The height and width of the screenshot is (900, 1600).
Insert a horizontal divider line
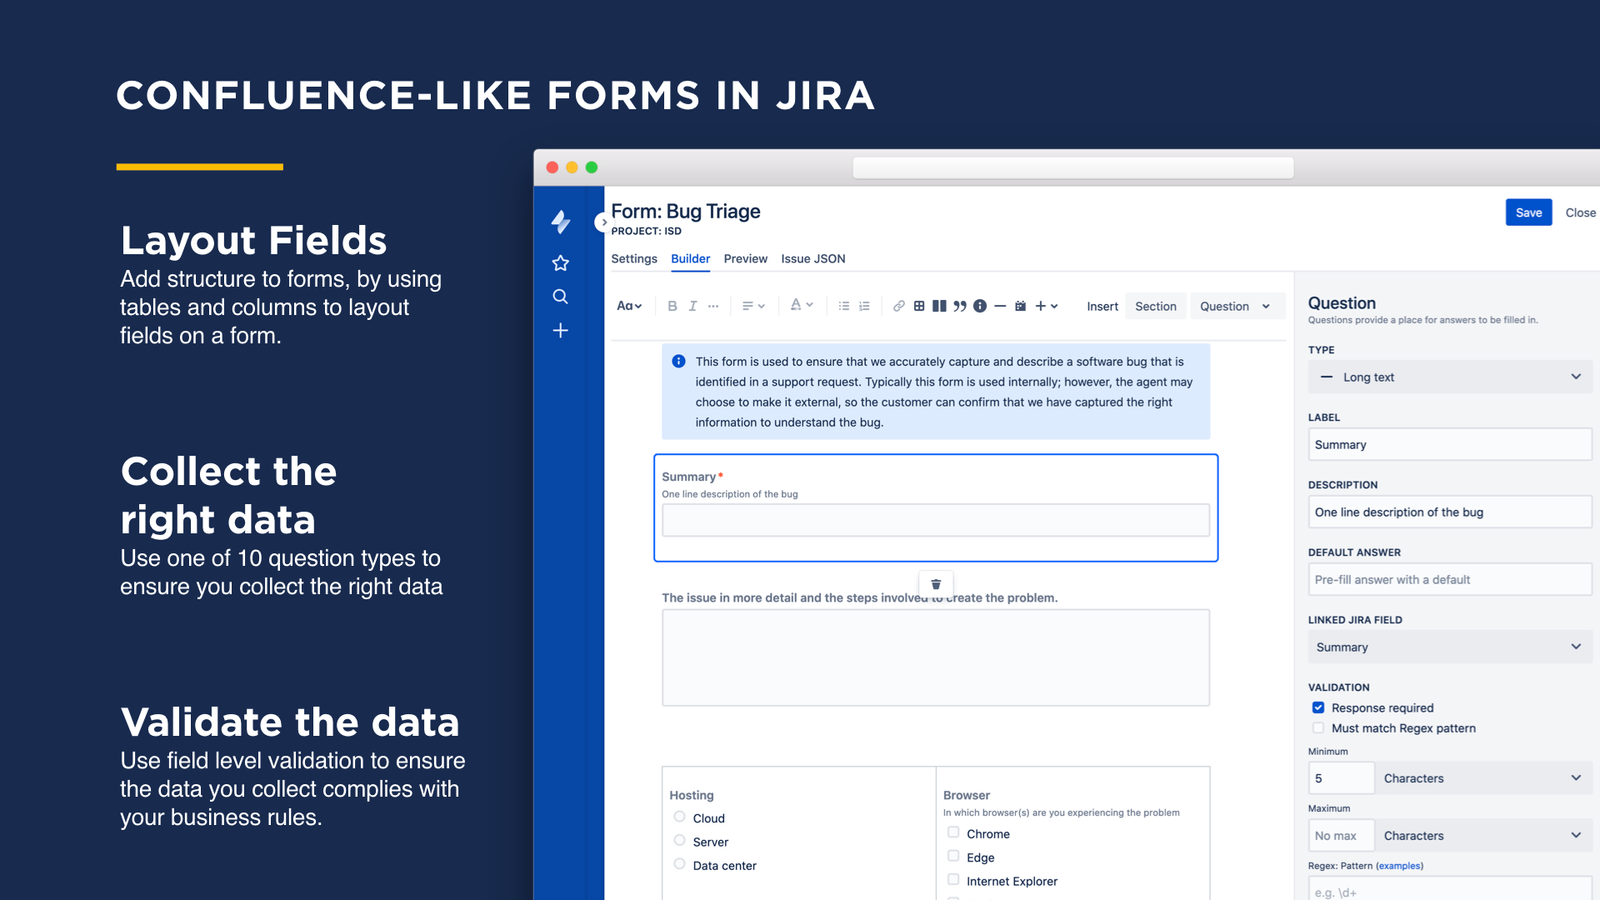click(1000, 306)
